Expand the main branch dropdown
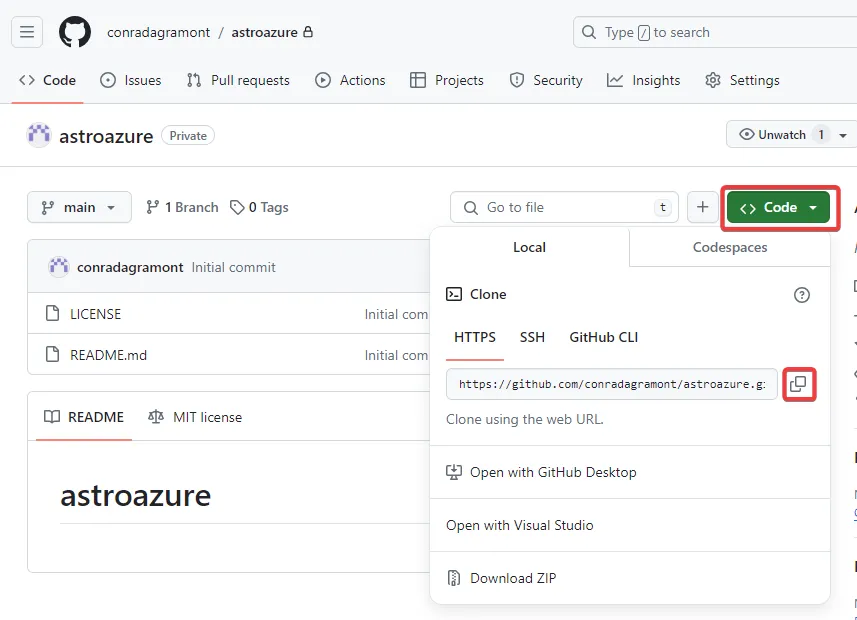 (79, 207)
